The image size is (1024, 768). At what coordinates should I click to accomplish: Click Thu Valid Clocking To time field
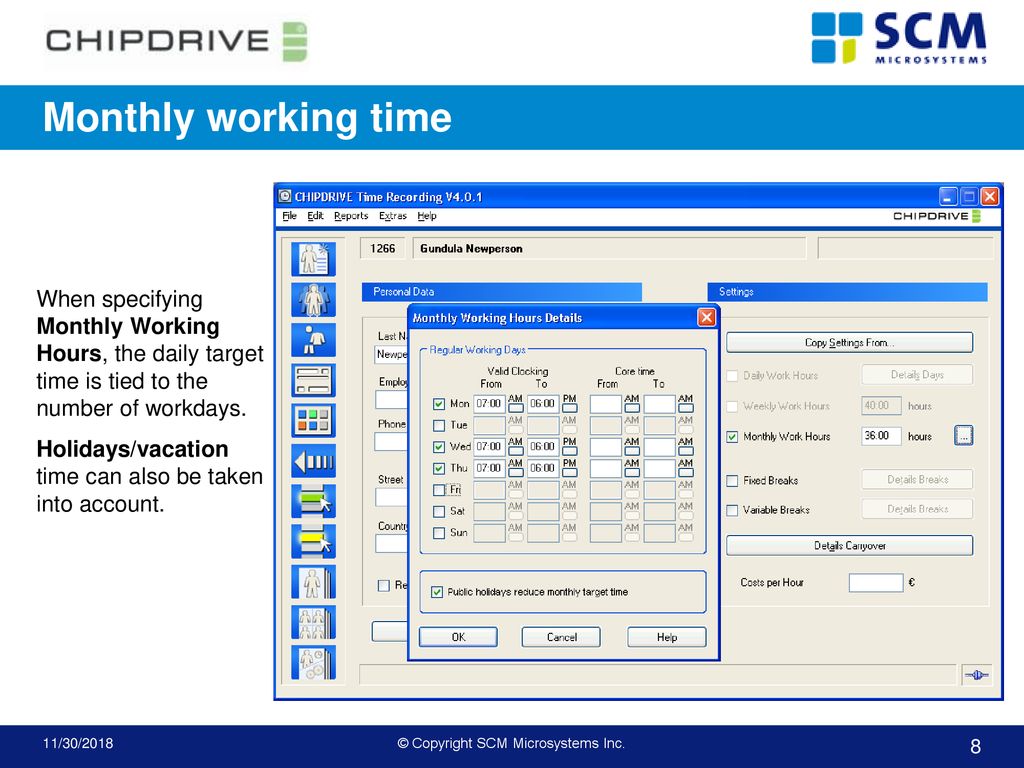pyautogui.click(x=543, y=469)
